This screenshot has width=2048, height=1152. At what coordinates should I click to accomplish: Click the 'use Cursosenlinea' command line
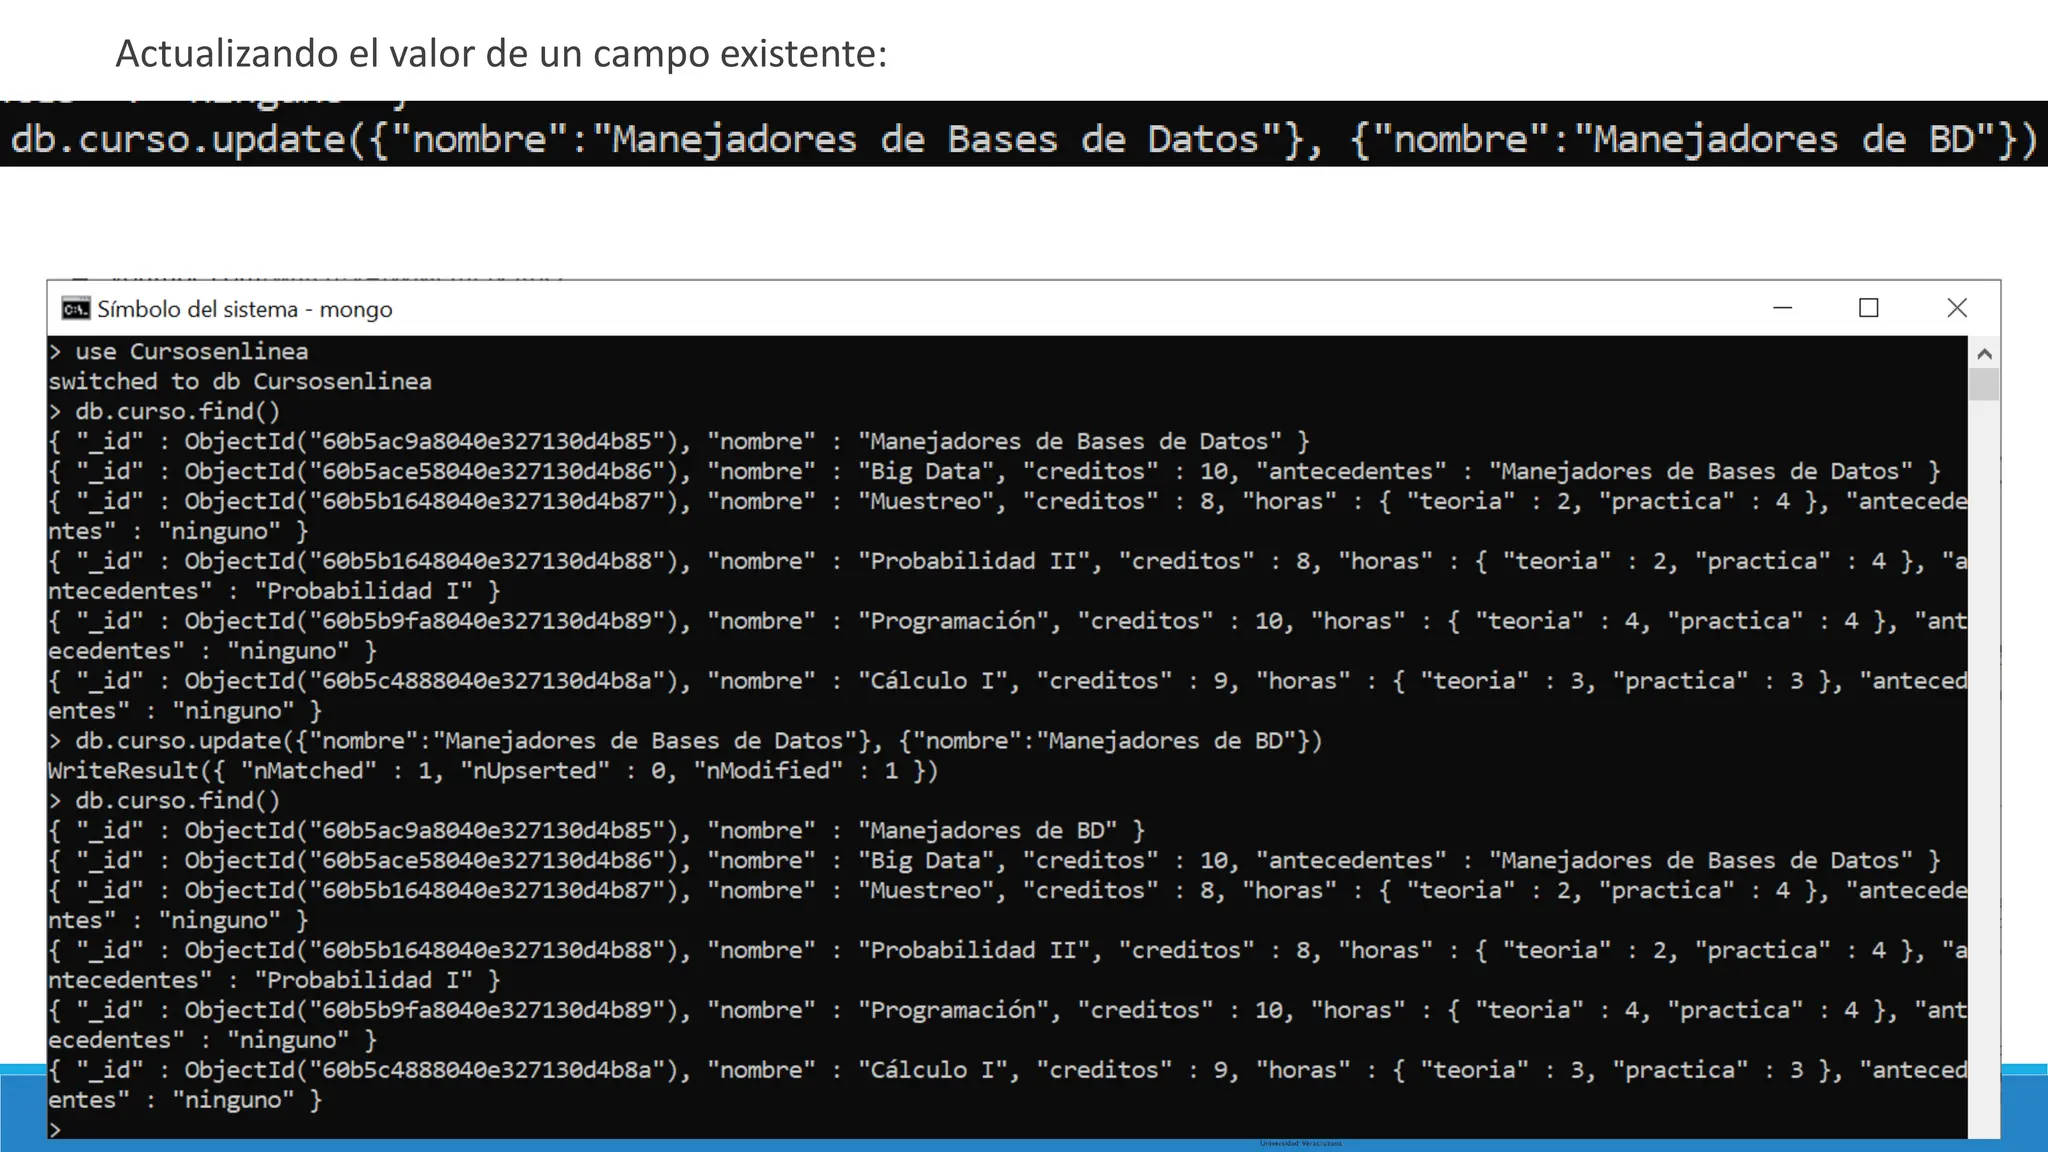[x=179, y=352]
